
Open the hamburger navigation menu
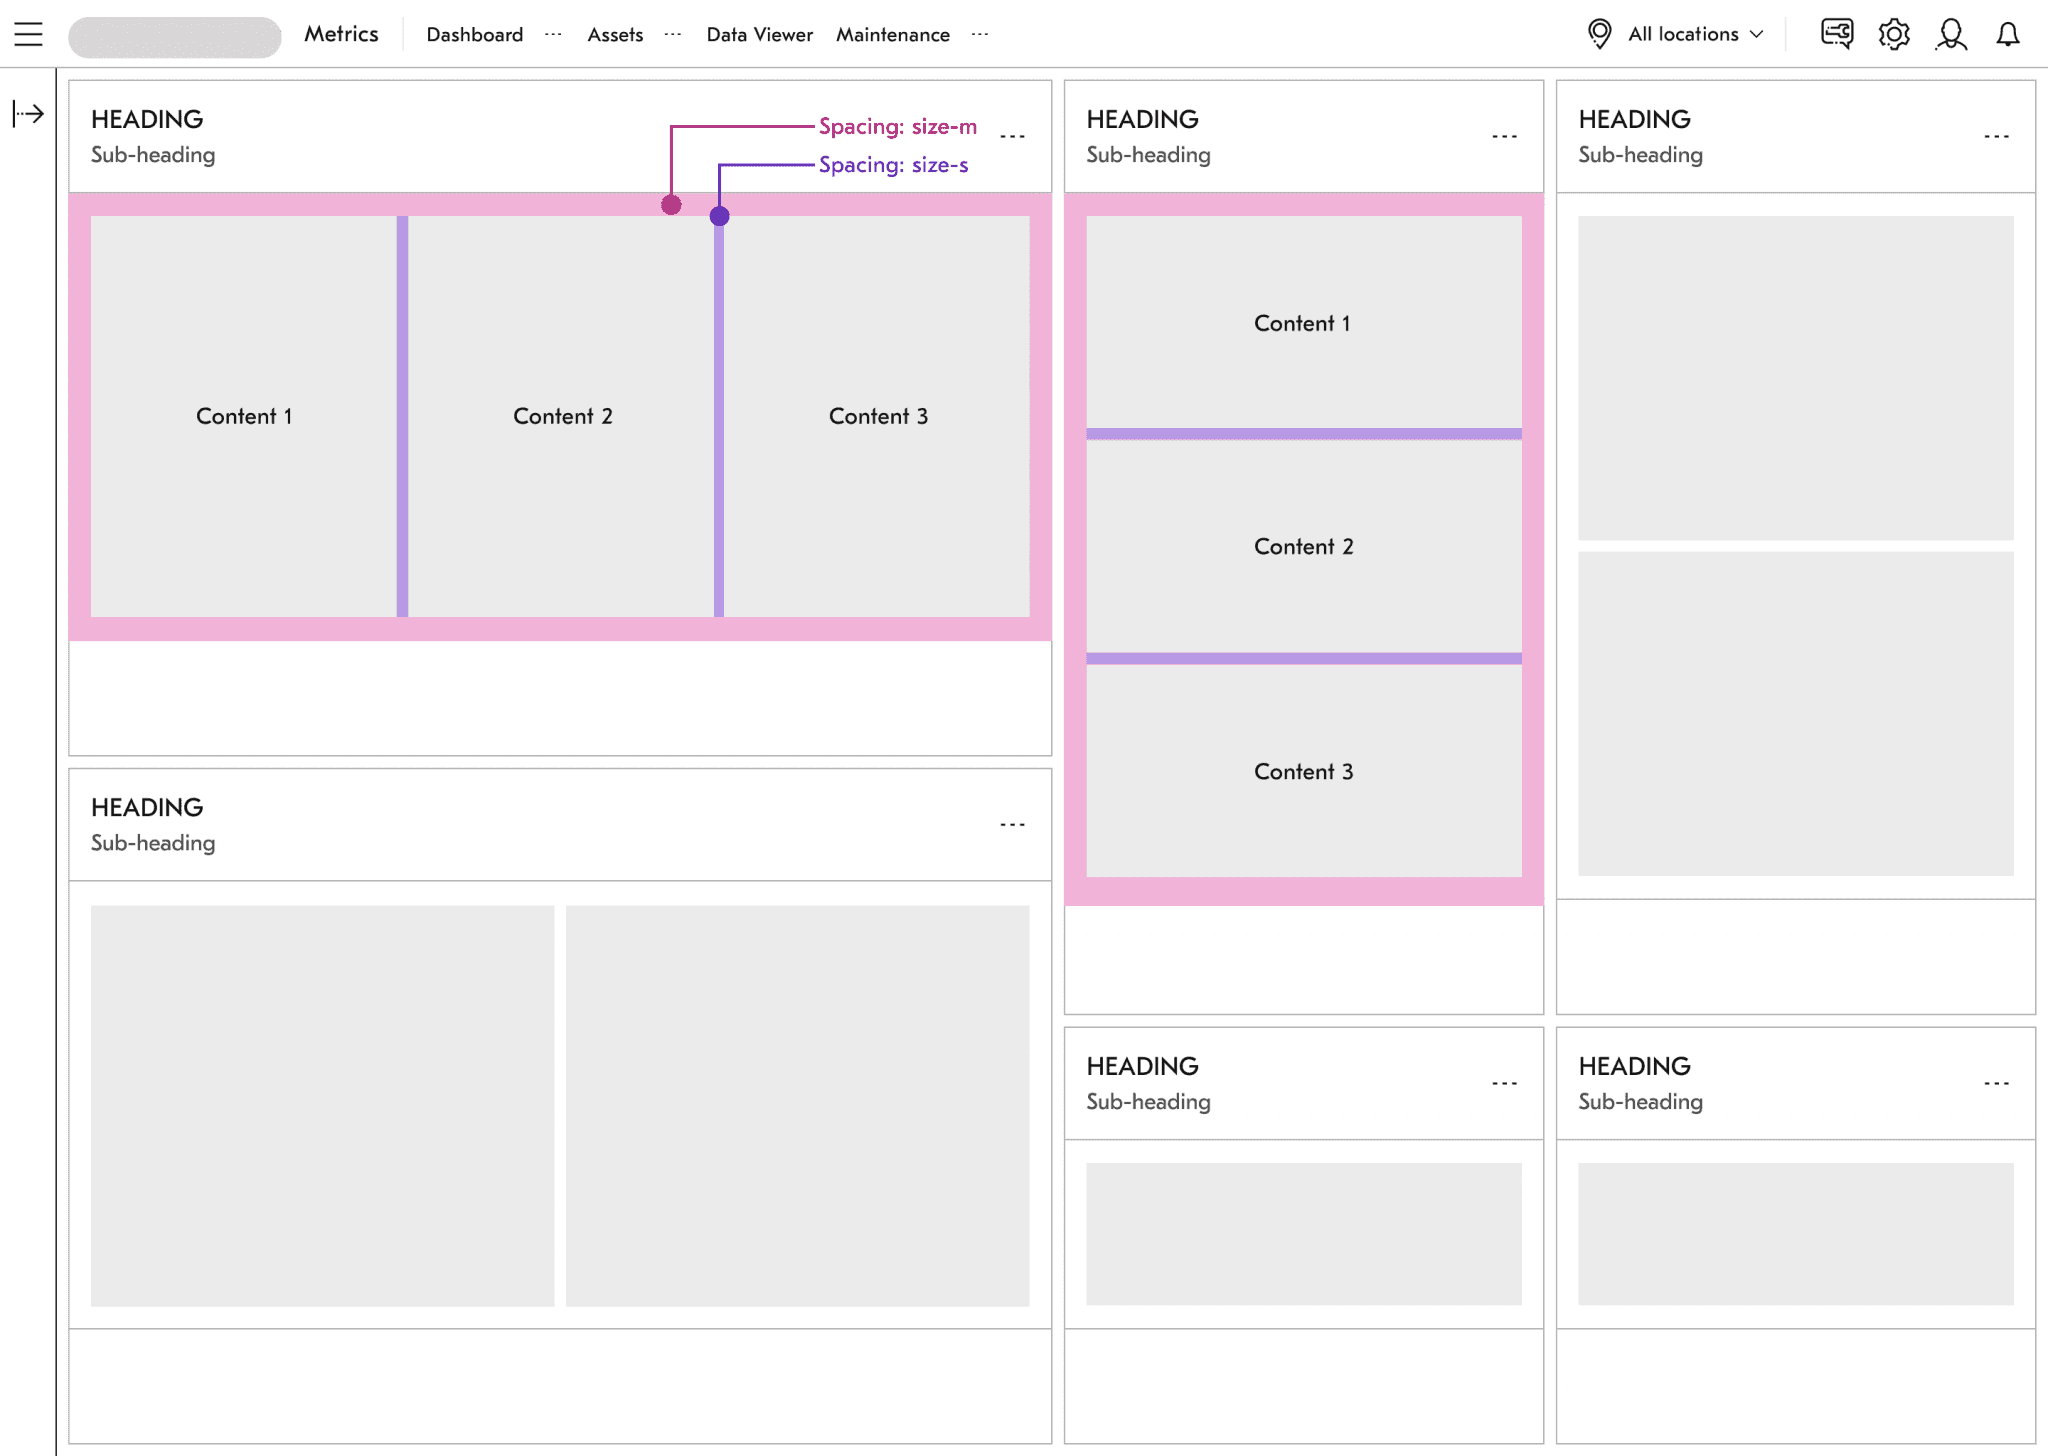point(28,33)
